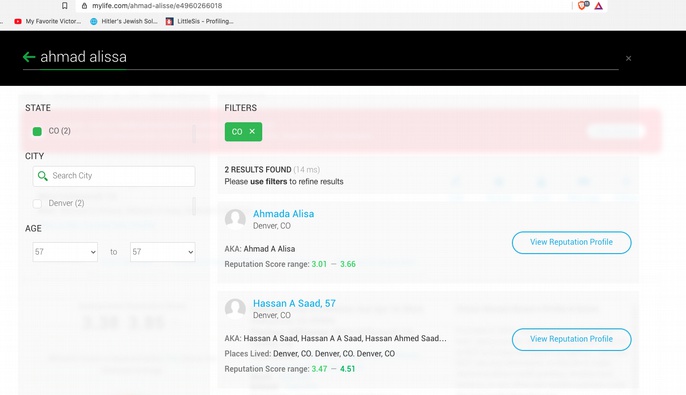Open the 'LittleSis - Profiling...' bookmark
Screen dimensions: 686x395
(x=200, y=21)
